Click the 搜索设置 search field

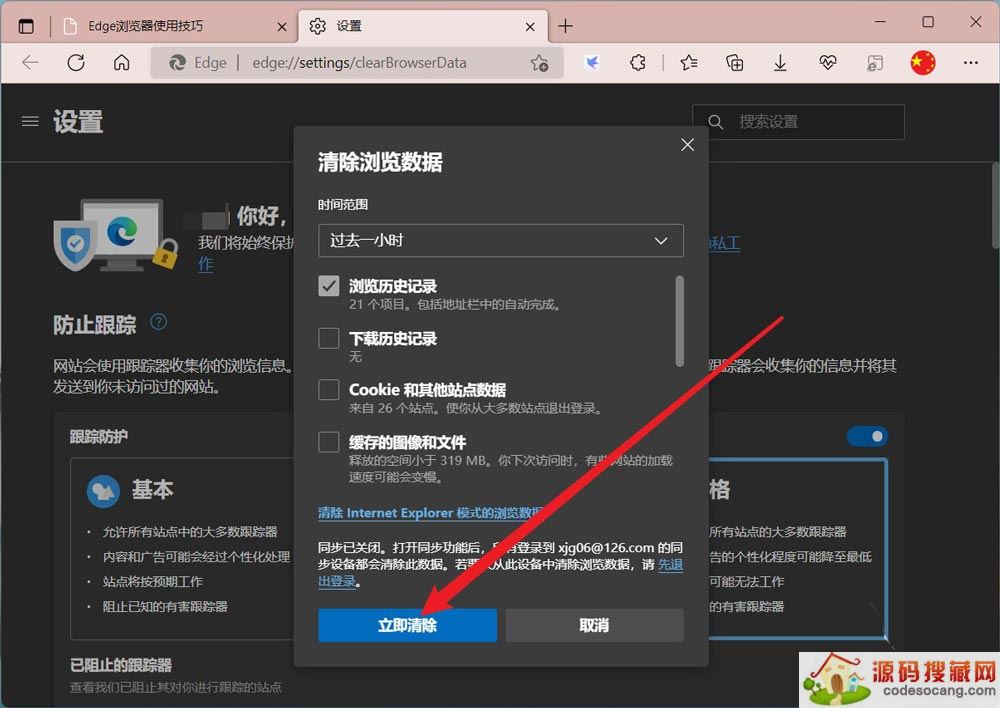tap(810, 122)
